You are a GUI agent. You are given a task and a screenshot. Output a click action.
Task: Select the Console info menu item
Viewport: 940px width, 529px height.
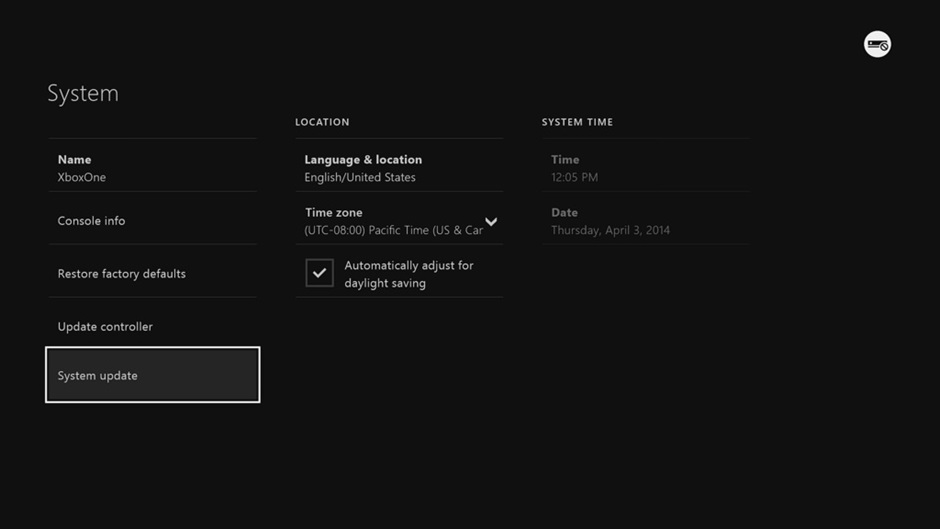91,221
